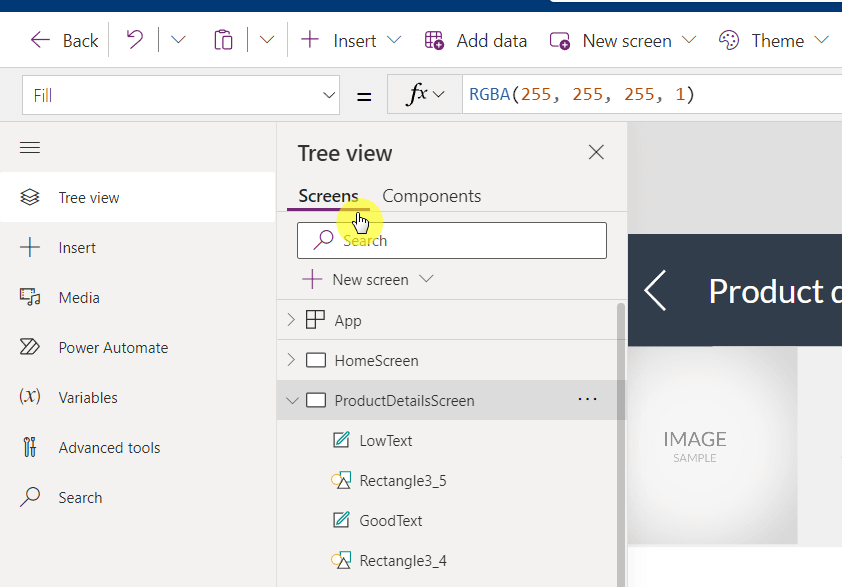Click the Tree view search field

pyautogui.click(x=452, y=241)
